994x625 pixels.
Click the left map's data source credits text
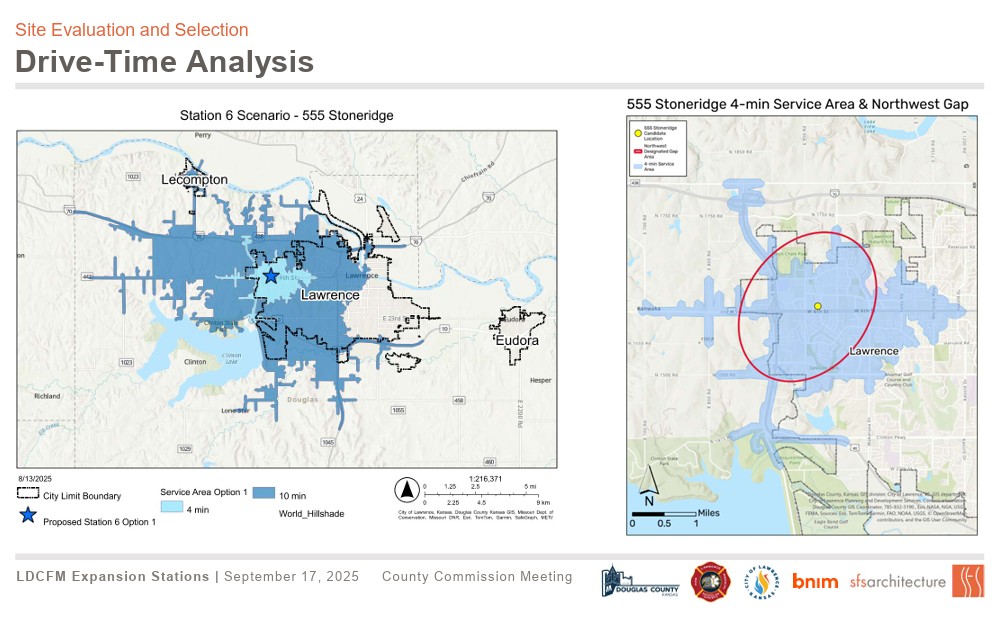[475, 515]
